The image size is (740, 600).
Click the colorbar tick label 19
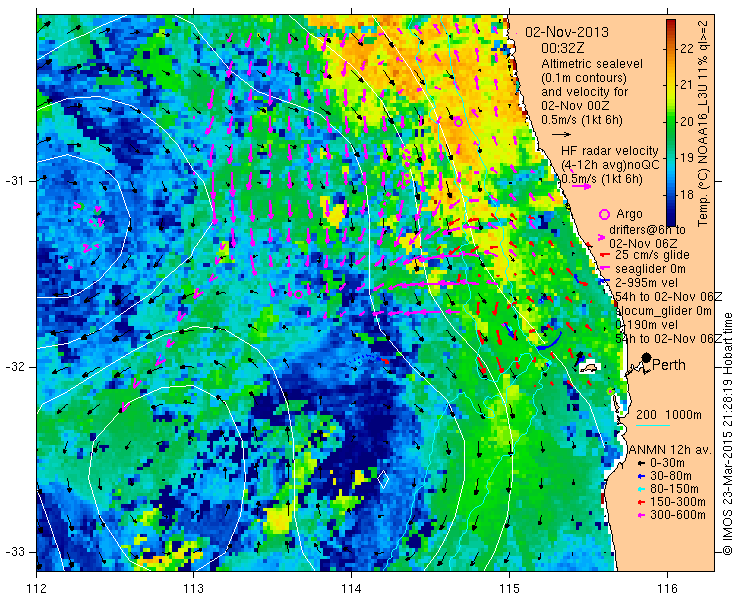tap(687, 158)
